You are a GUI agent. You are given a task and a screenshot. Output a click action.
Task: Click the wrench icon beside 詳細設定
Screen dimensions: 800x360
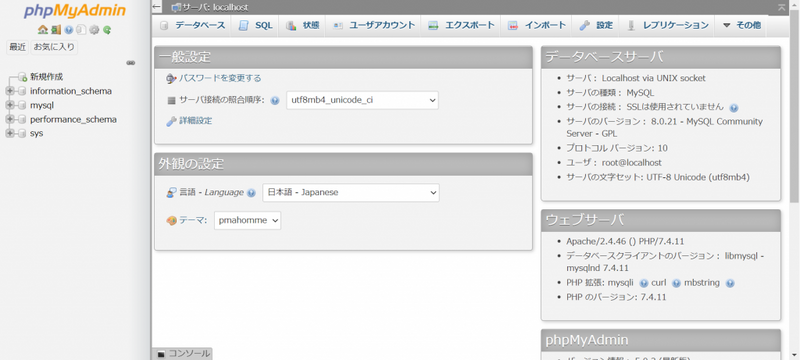(x=171, y=121)
